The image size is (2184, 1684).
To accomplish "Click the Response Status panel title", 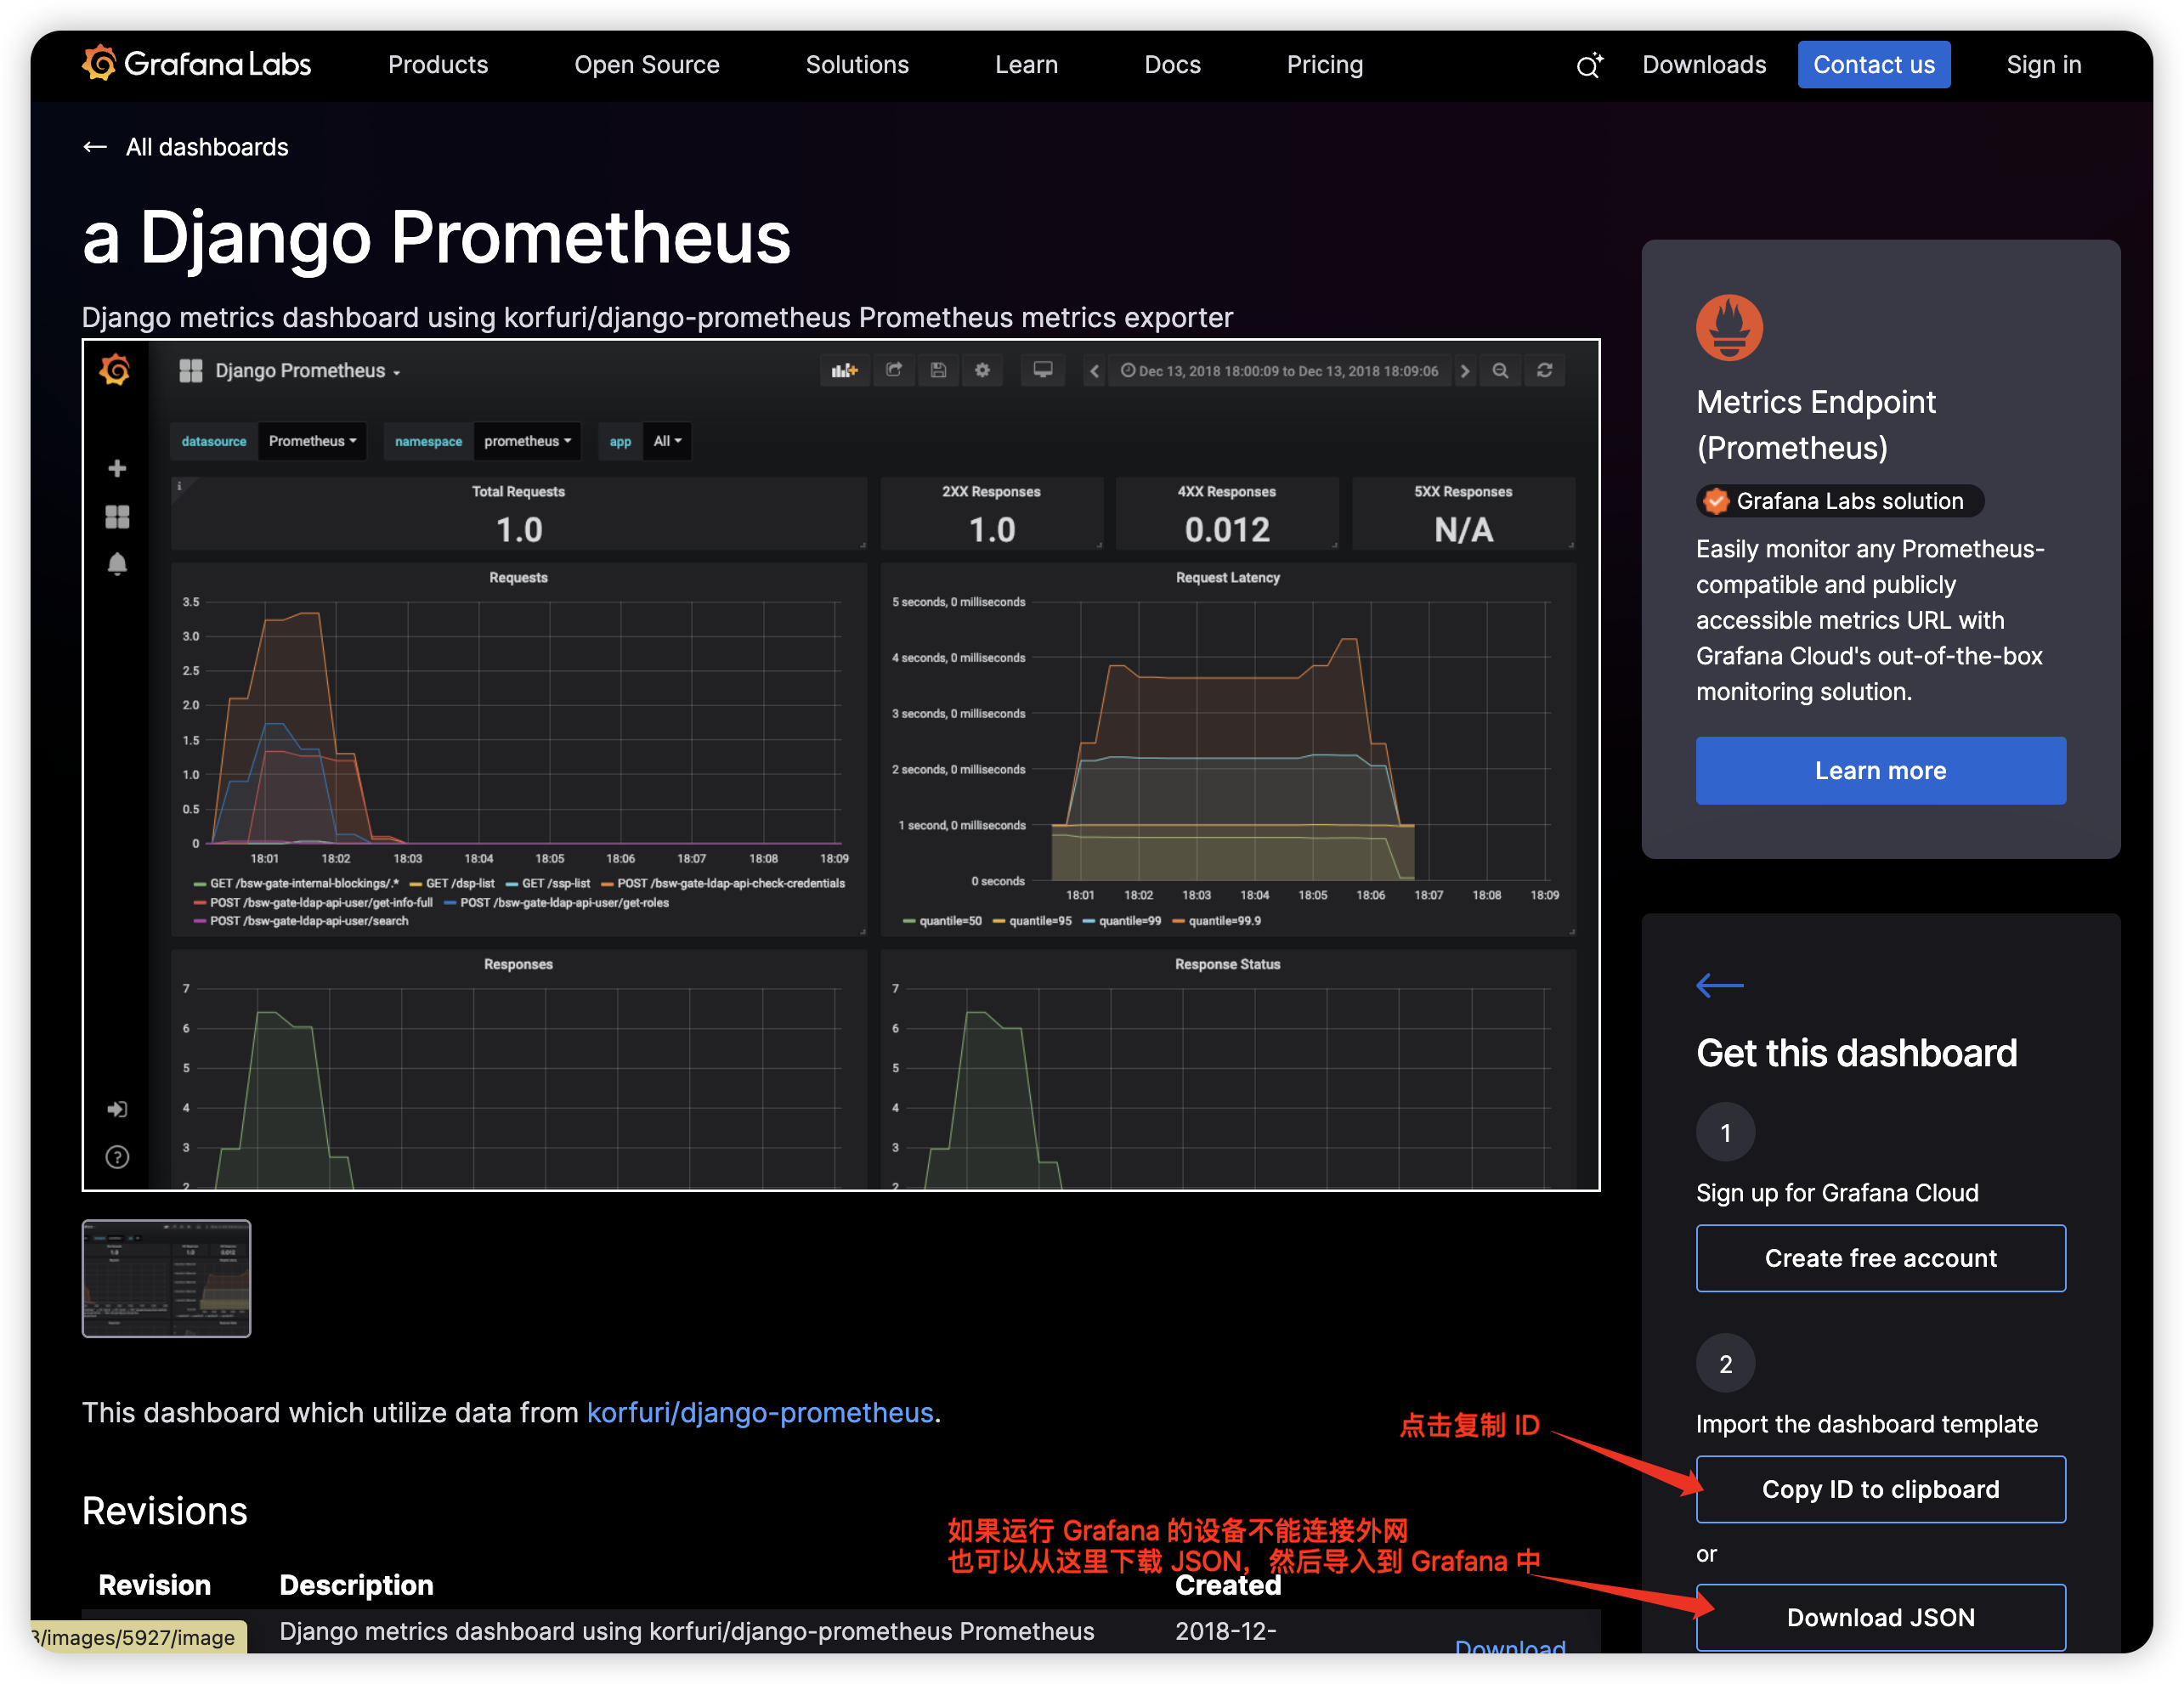I will point(1227,964).
